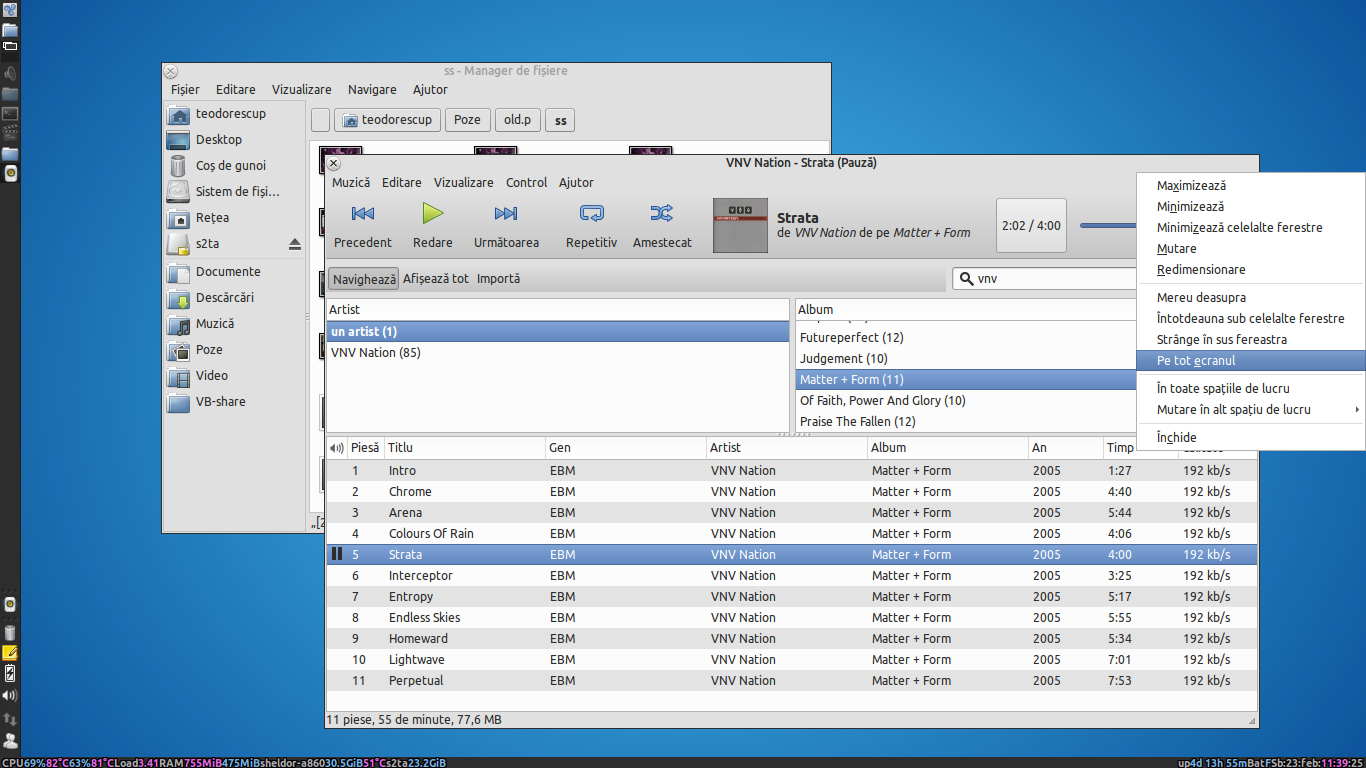The width and height of the screenshot is (1366, 768).
Task: Click Importă button
Action: 498,279
